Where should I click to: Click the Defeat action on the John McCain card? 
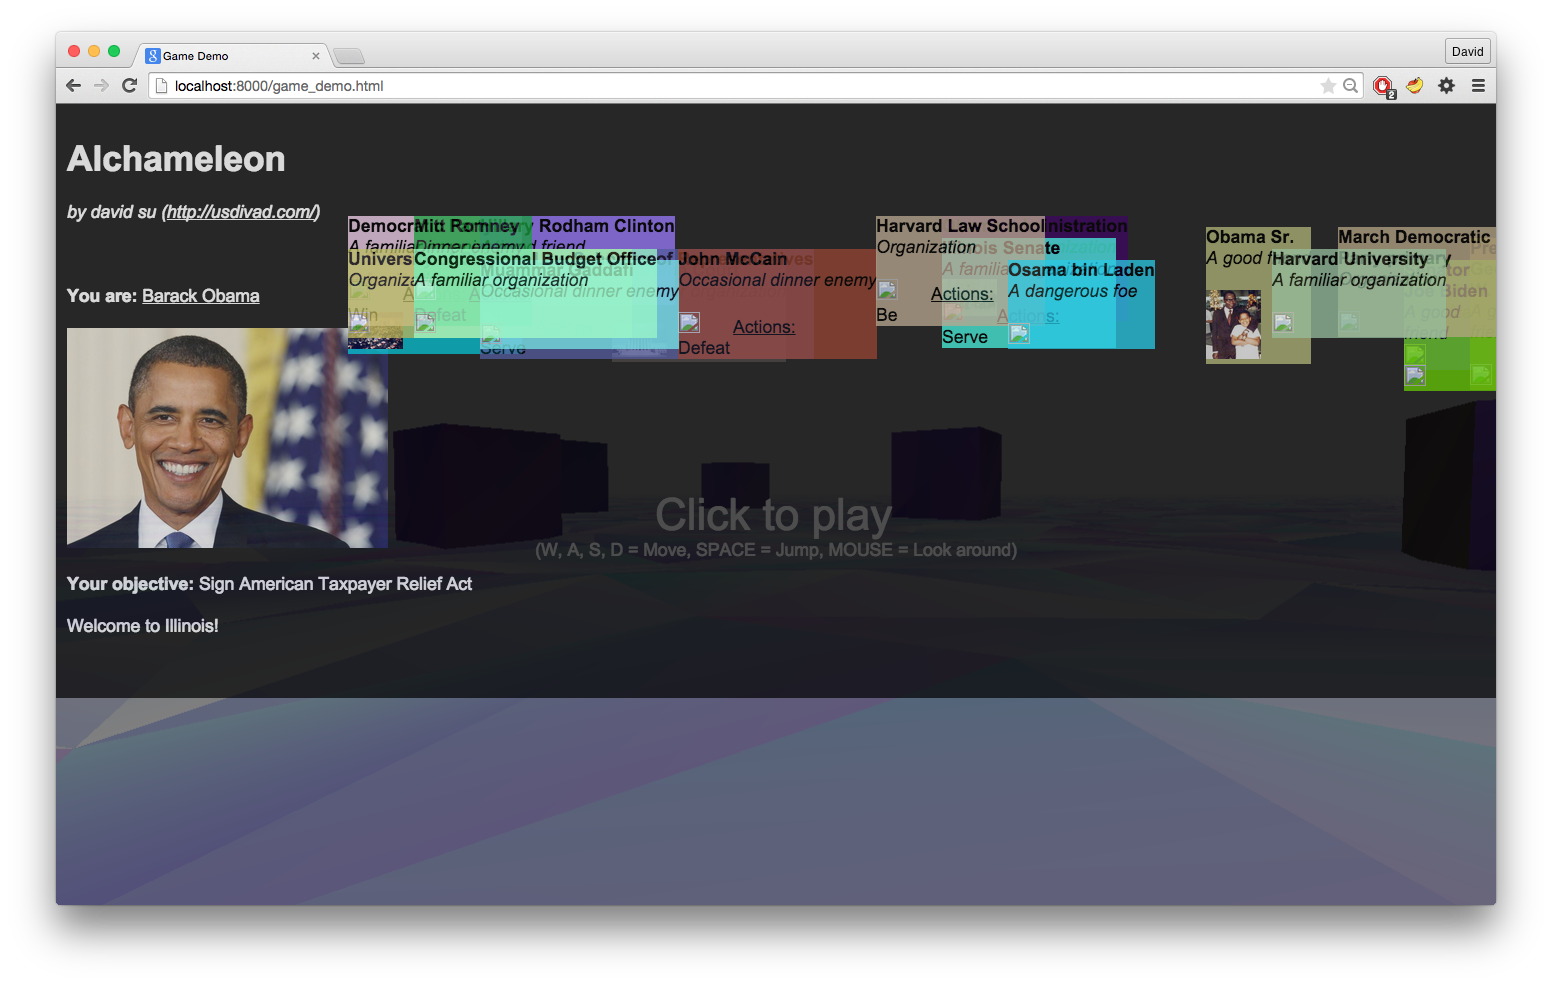(704, 348)
